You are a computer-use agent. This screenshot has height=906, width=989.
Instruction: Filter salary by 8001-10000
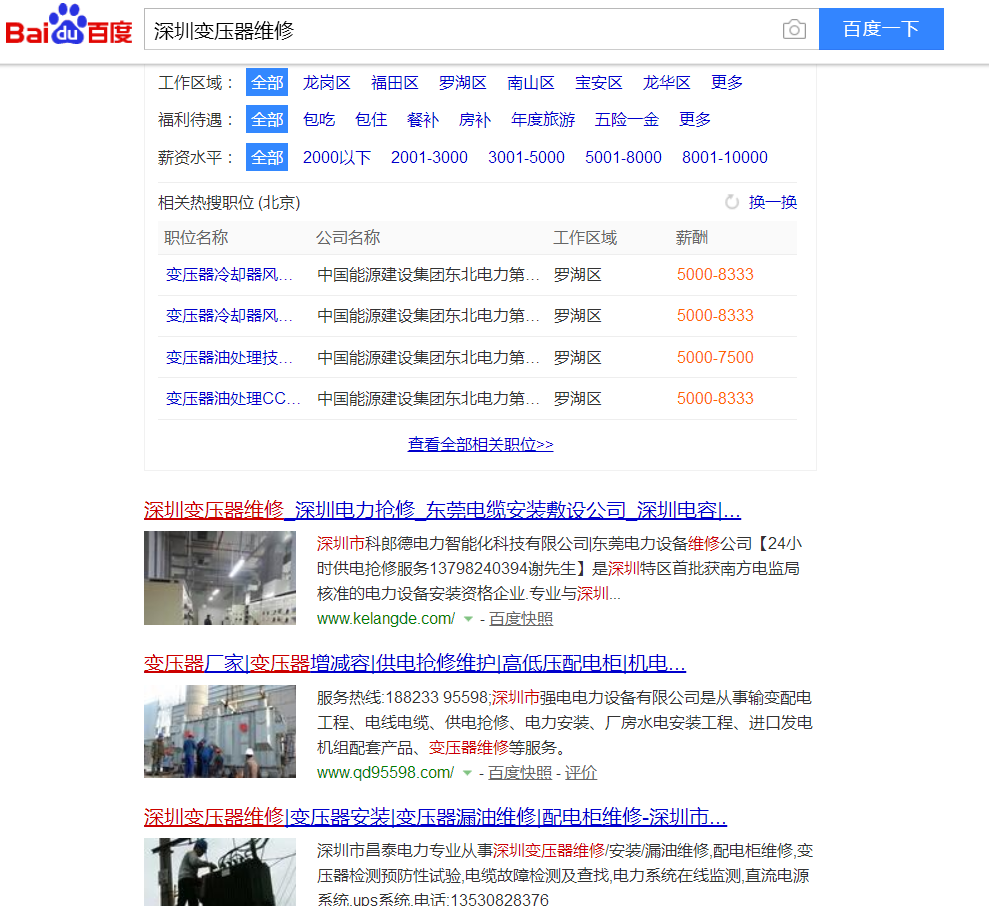[x=725, y=157]
